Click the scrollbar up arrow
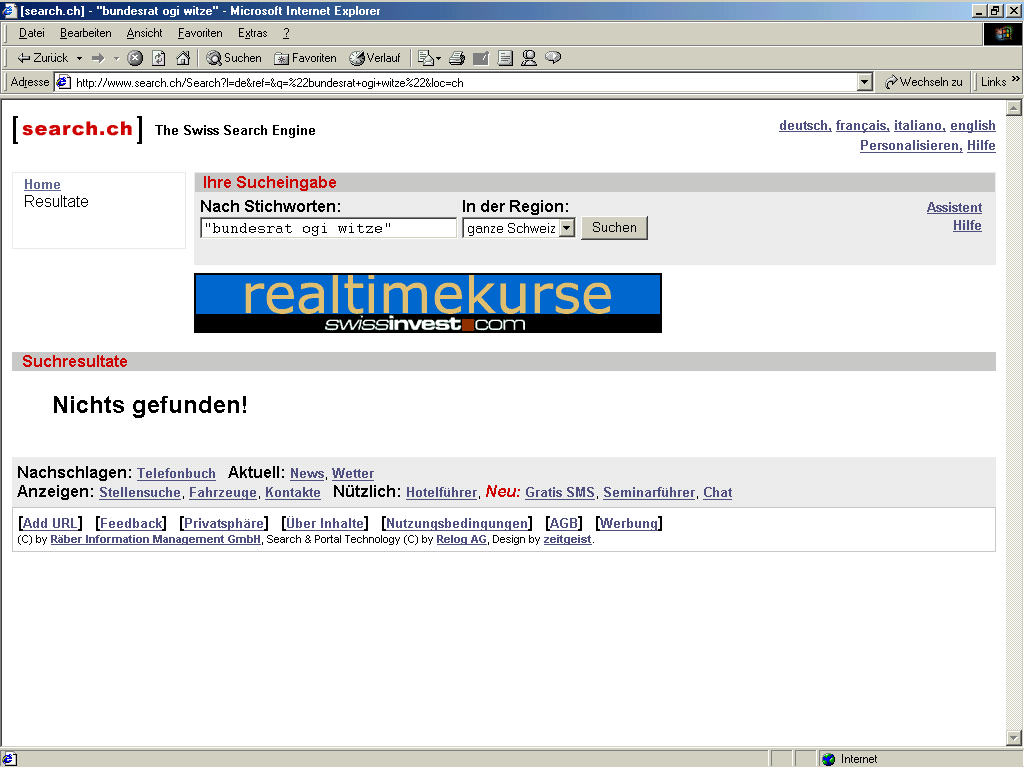The height and width of the screenshot is (768, 1024). [x=1014, y=108]
